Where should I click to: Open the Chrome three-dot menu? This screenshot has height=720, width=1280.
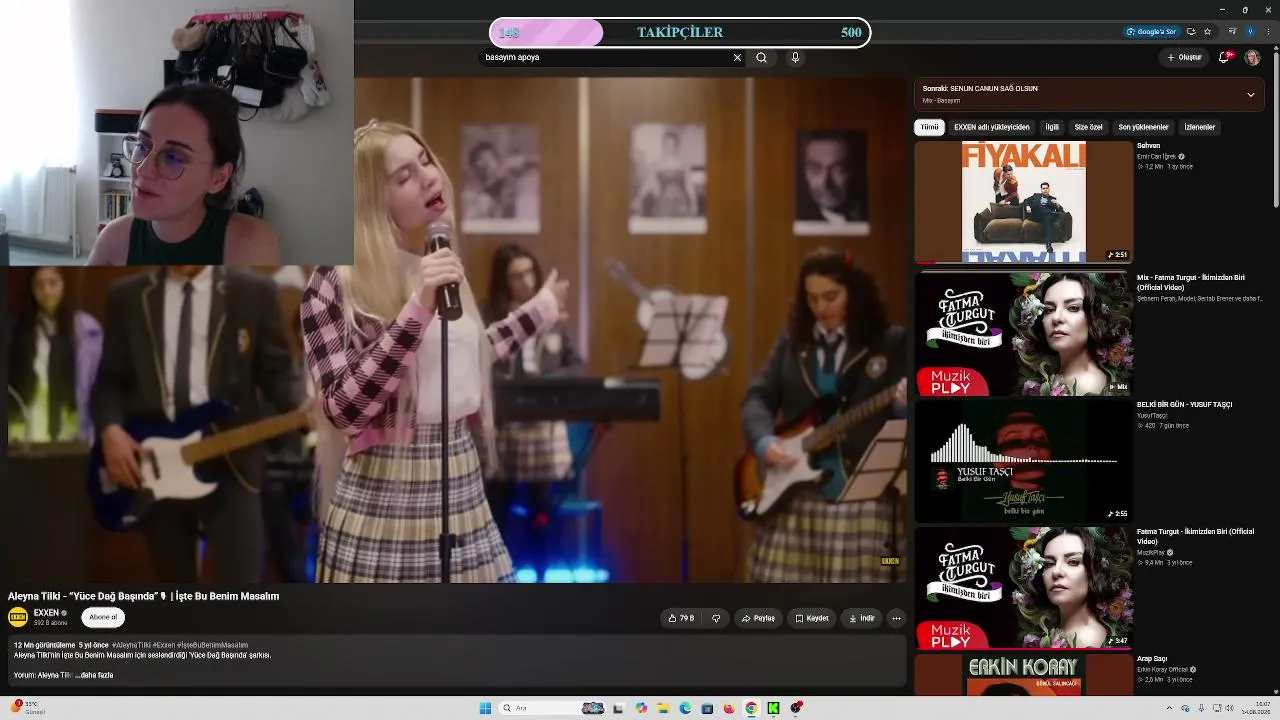[1268, 32]
